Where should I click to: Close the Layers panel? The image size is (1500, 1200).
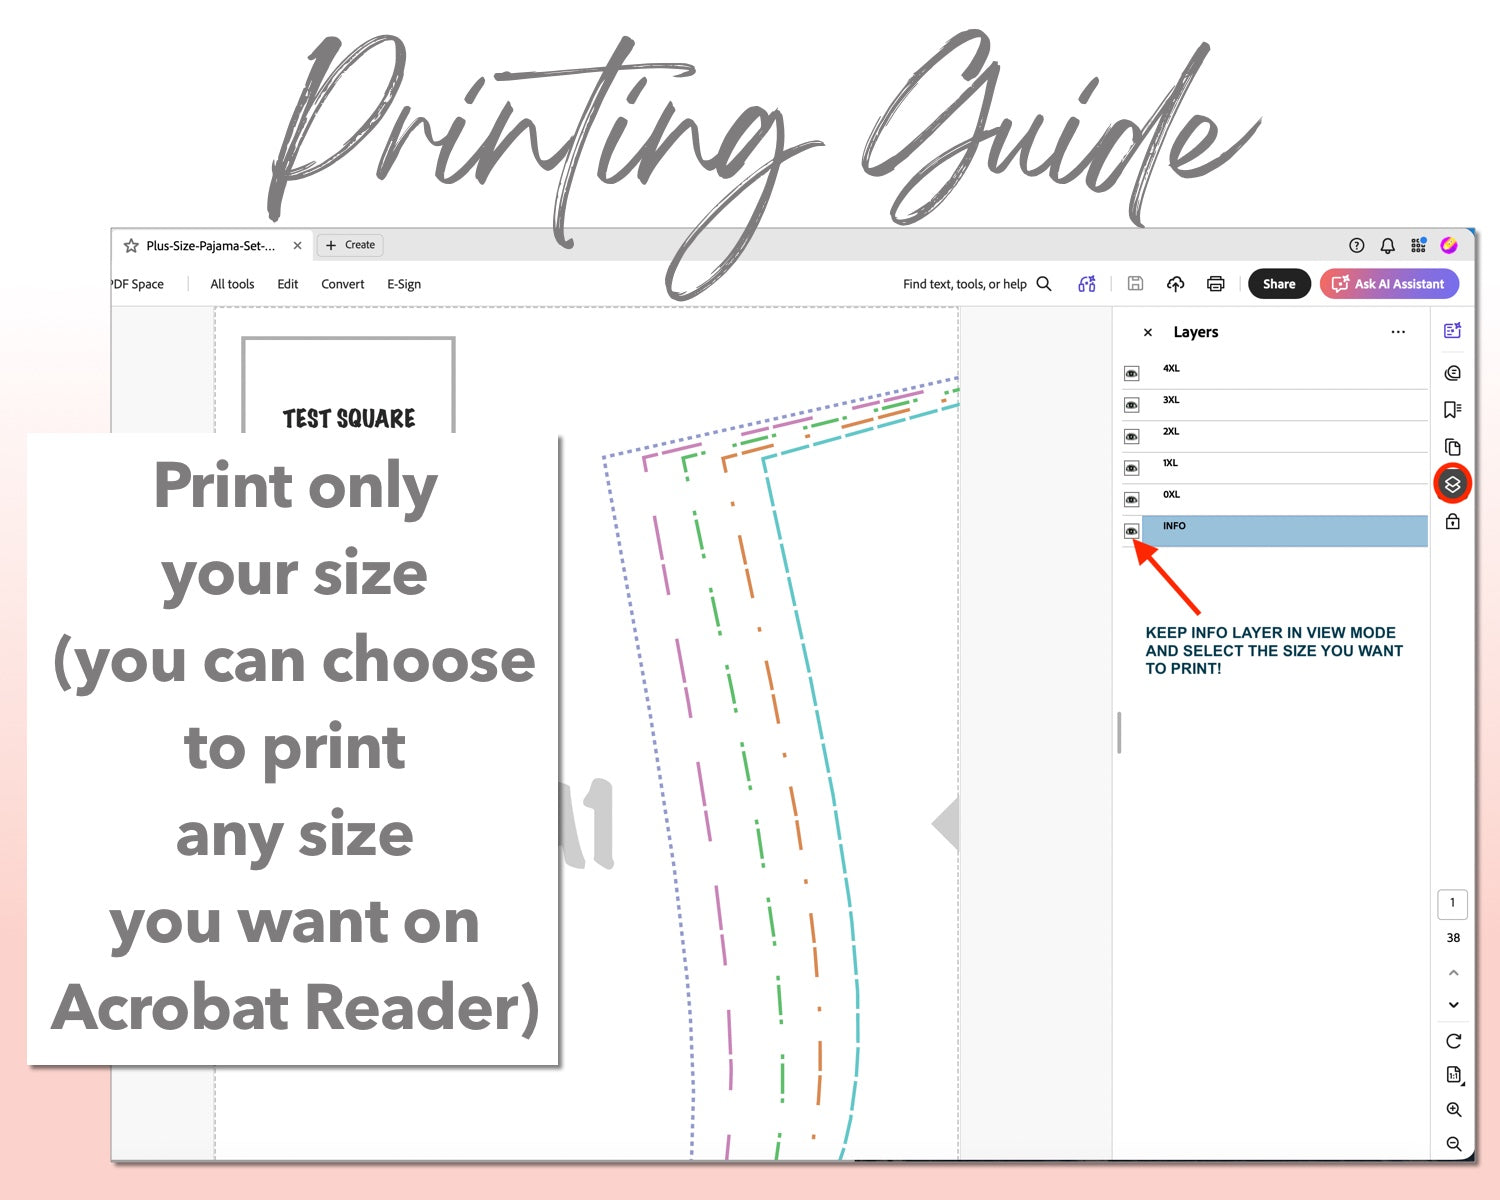pos(1148,332)
